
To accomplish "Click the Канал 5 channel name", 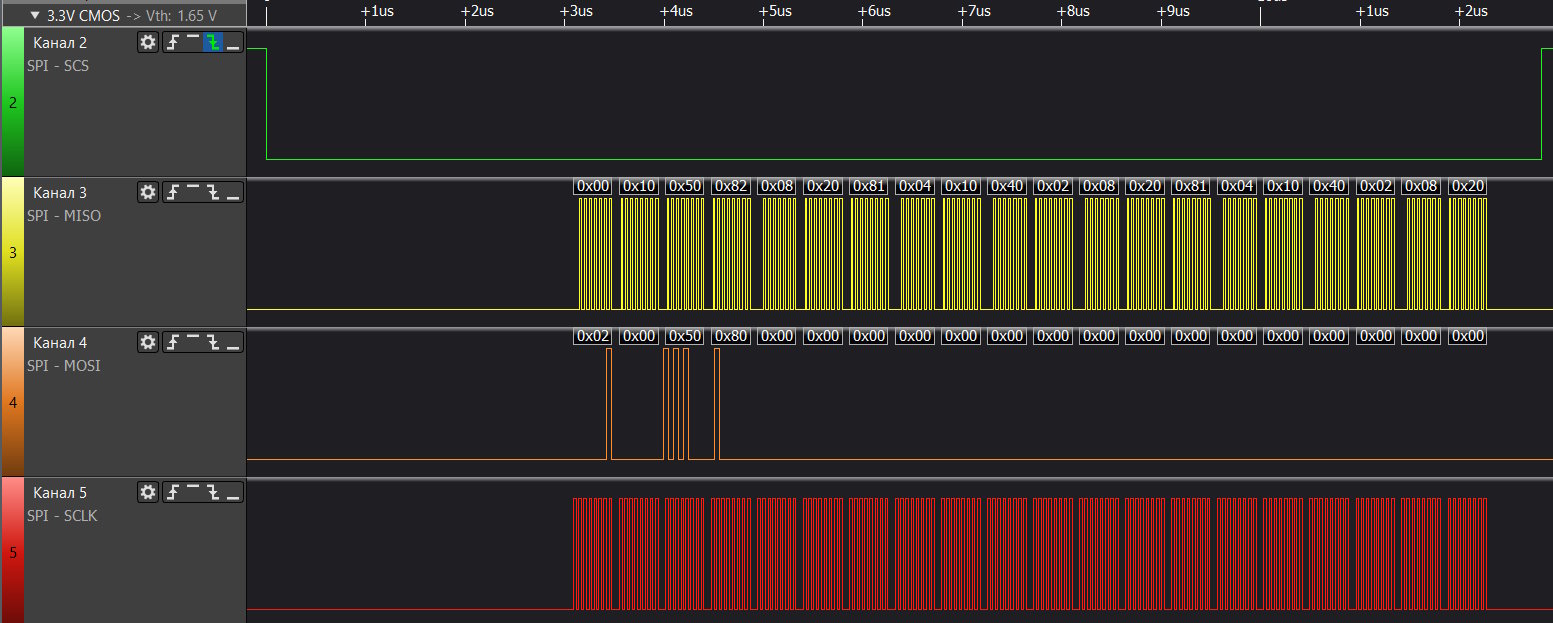I will [x=60, y=493].
